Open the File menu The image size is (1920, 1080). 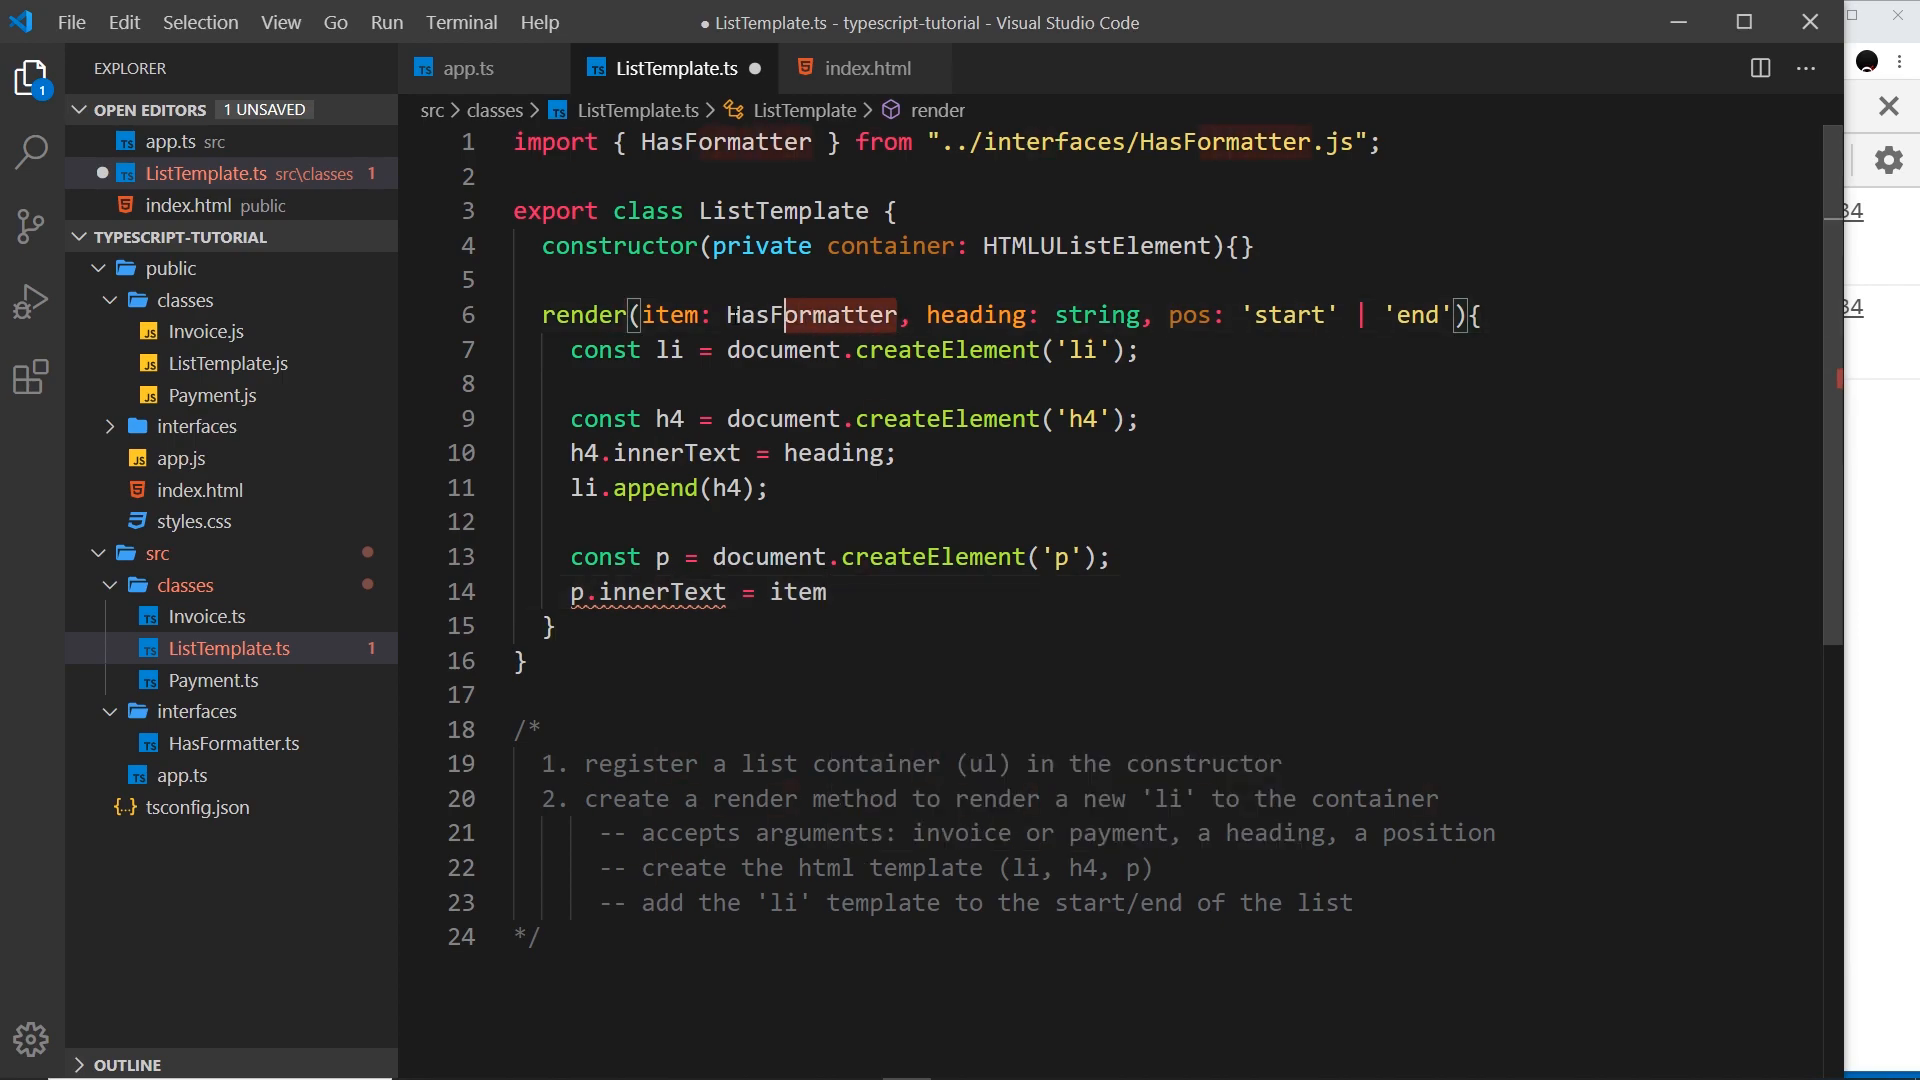(x=71, y=22)
